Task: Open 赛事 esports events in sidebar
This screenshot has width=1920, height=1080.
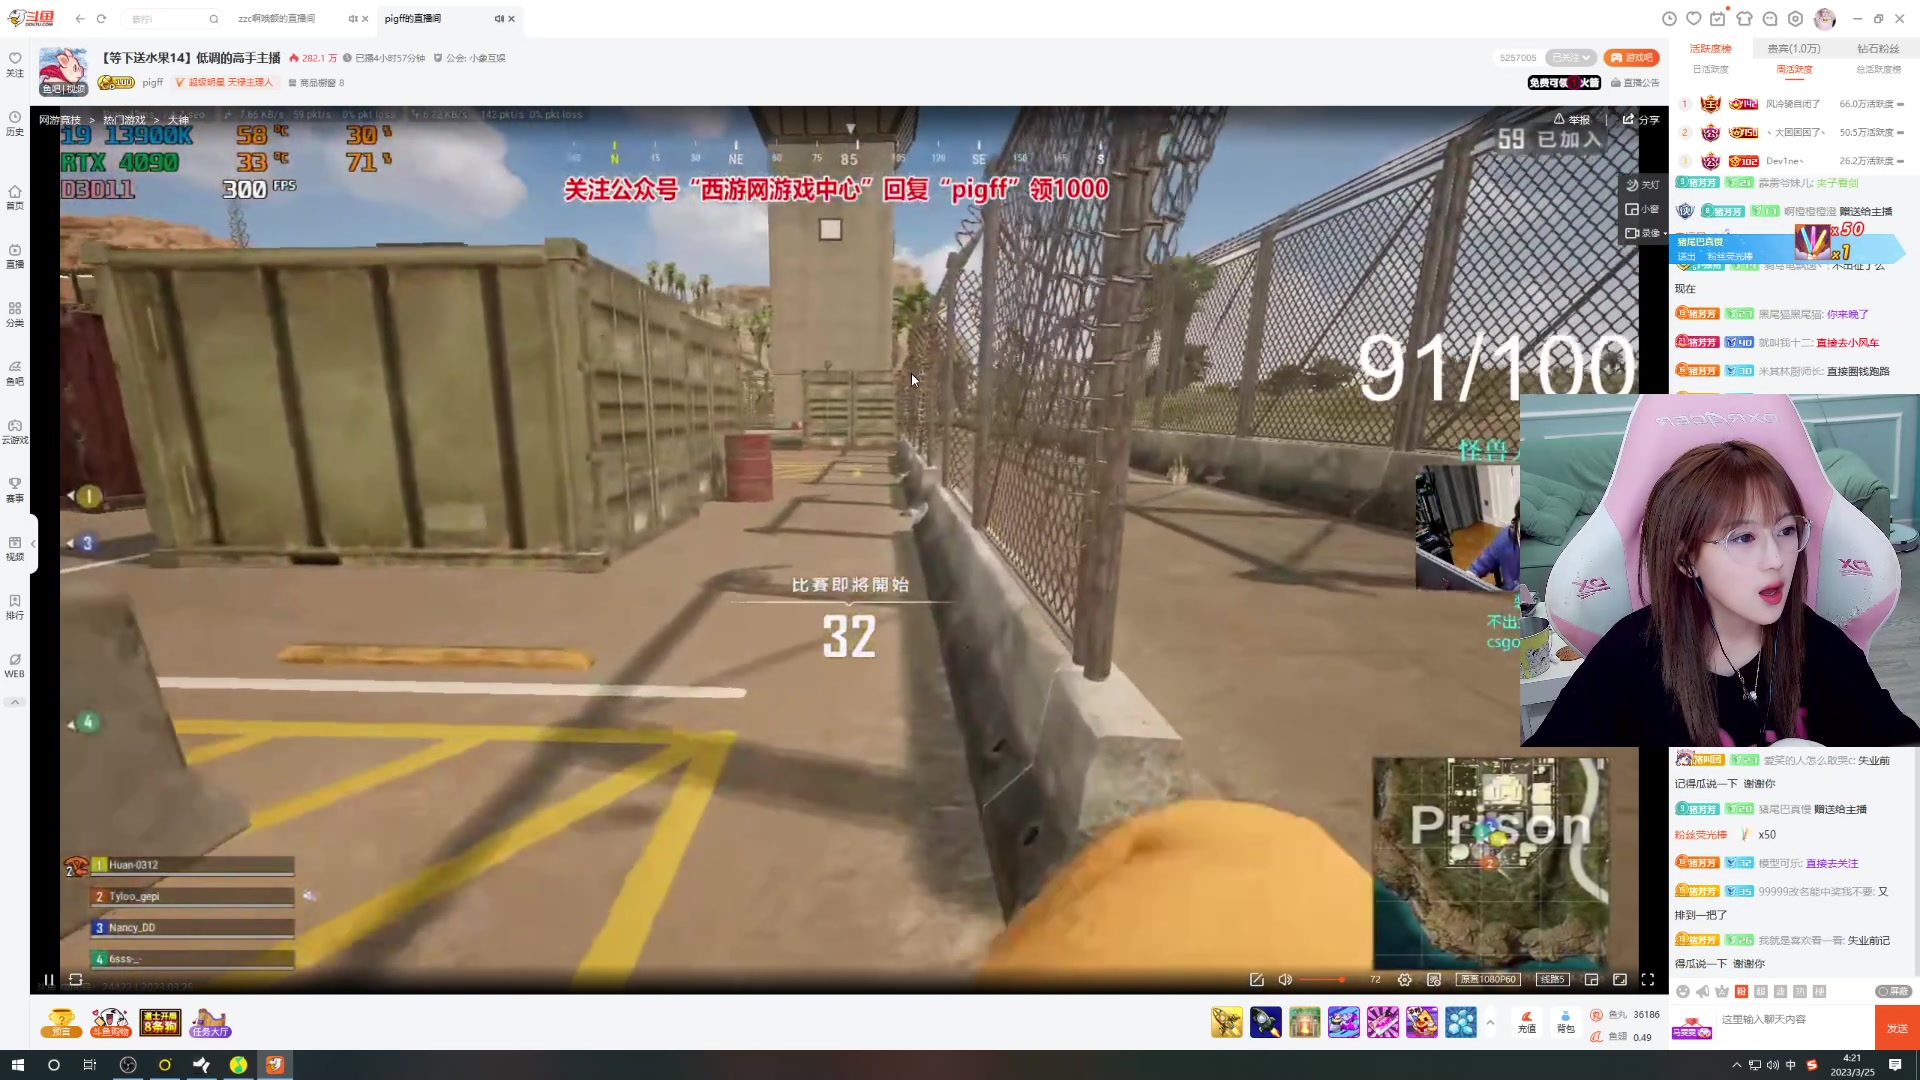Action: point(15,489)
